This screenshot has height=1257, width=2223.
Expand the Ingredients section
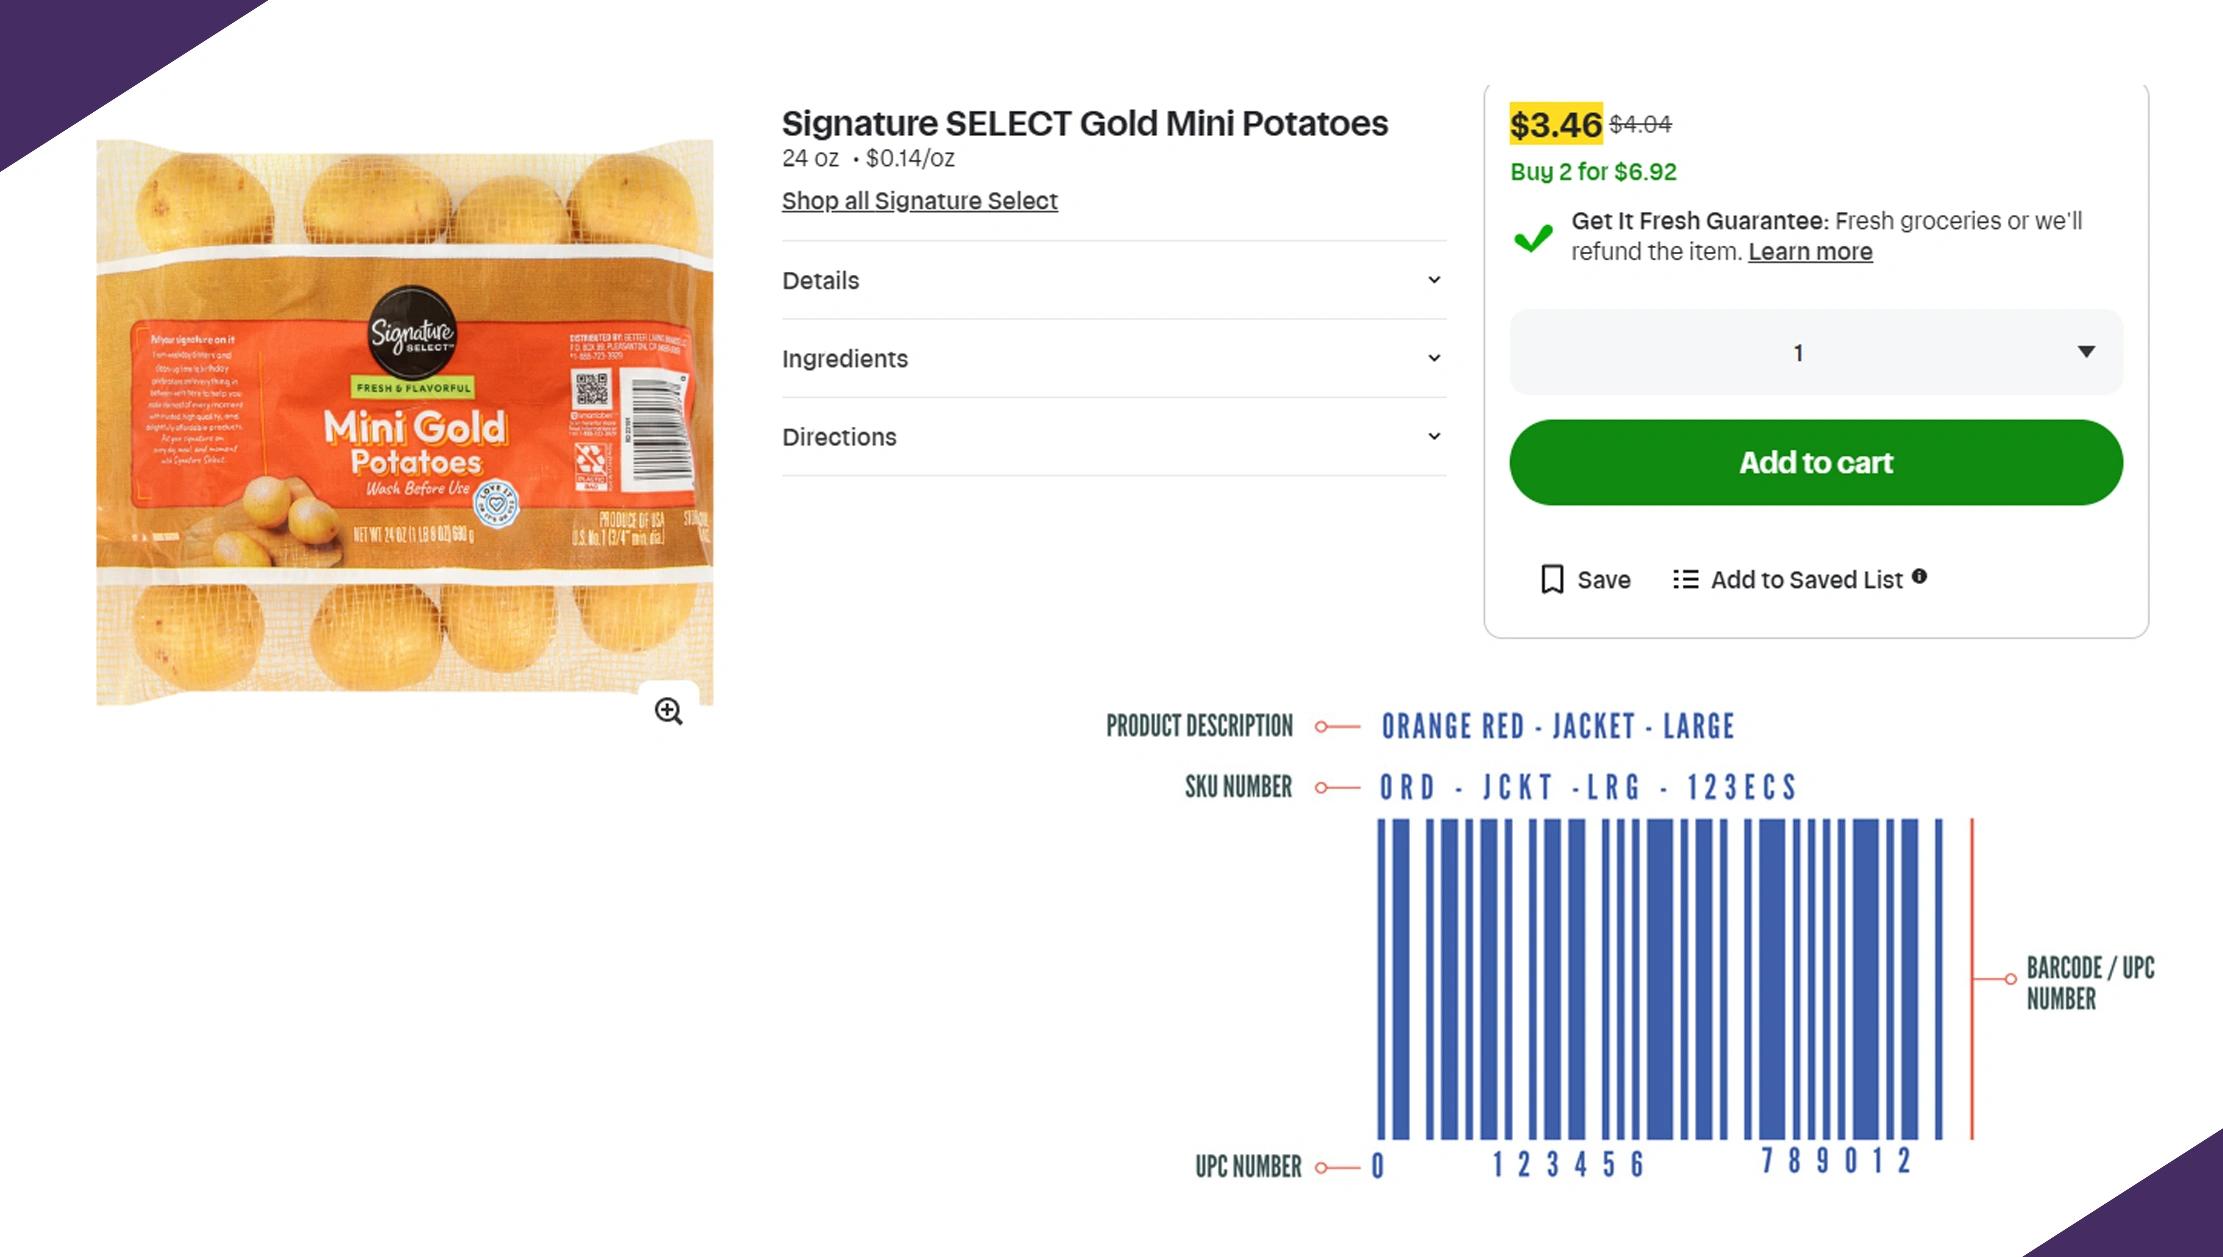pos(1113,359)
